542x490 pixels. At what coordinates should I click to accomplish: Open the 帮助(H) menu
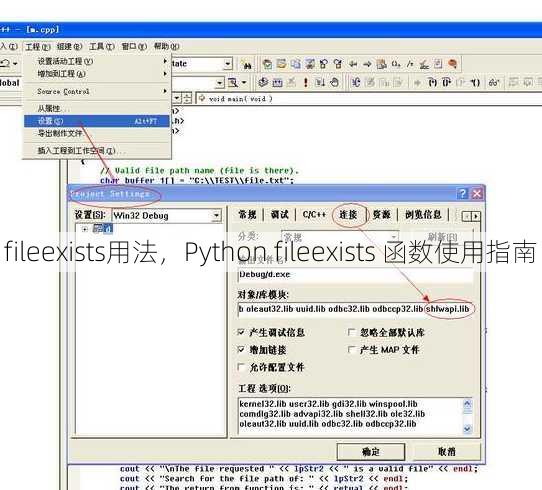[x=167, y=46]
